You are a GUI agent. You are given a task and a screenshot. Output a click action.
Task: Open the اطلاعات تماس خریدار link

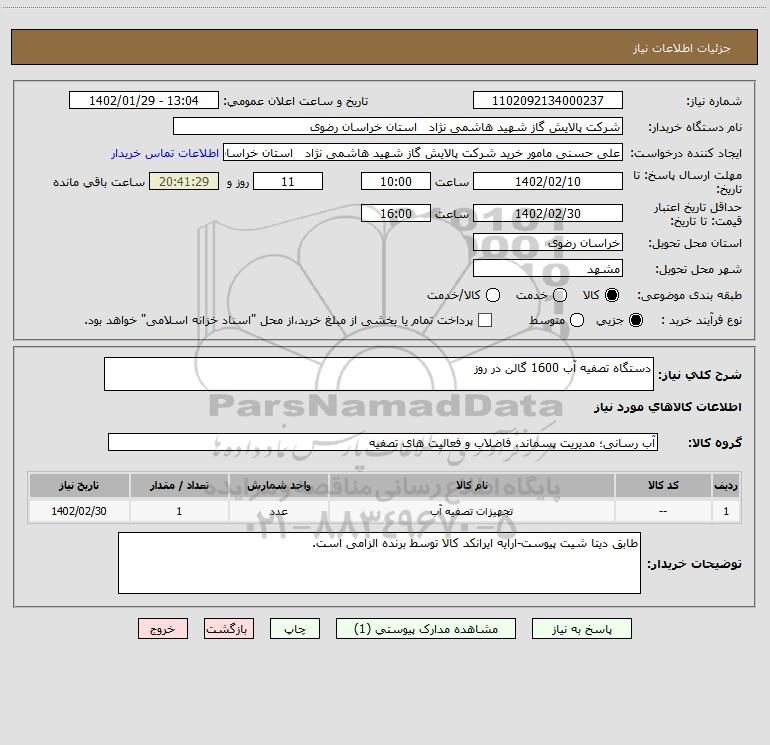coord(165,153)
